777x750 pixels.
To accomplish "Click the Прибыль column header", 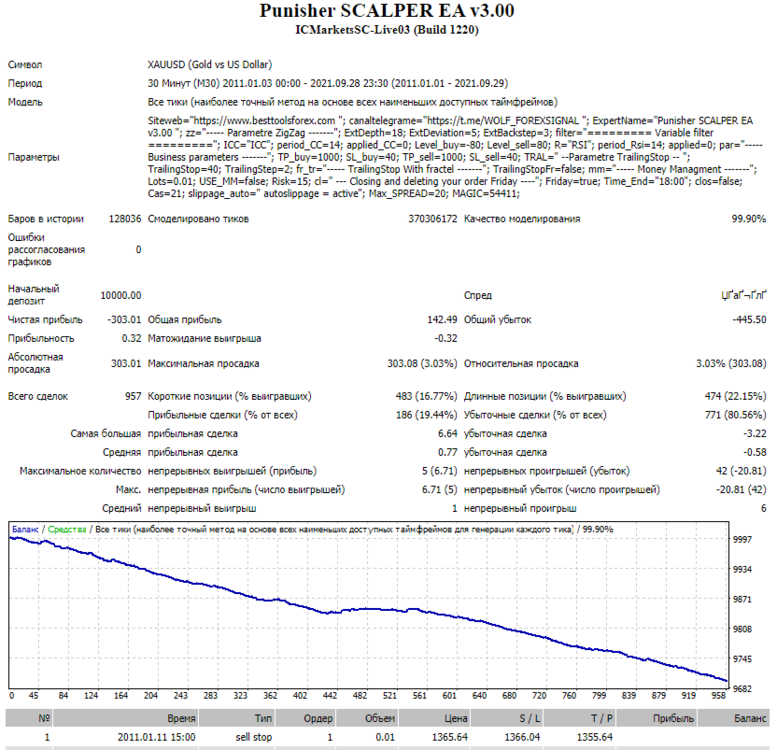I will click(657, 718).
